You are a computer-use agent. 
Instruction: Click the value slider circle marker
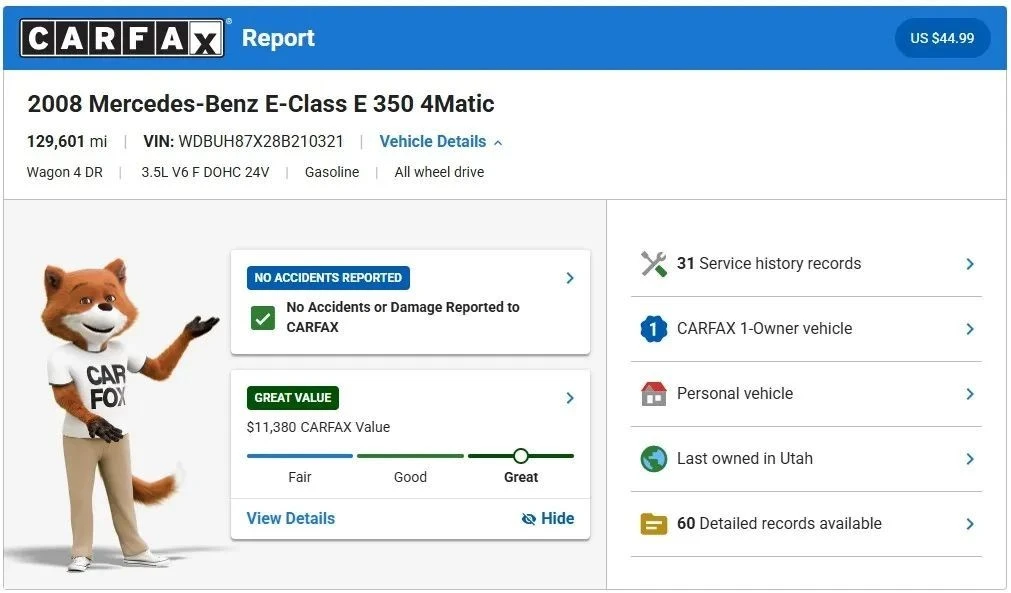point(520,456)
